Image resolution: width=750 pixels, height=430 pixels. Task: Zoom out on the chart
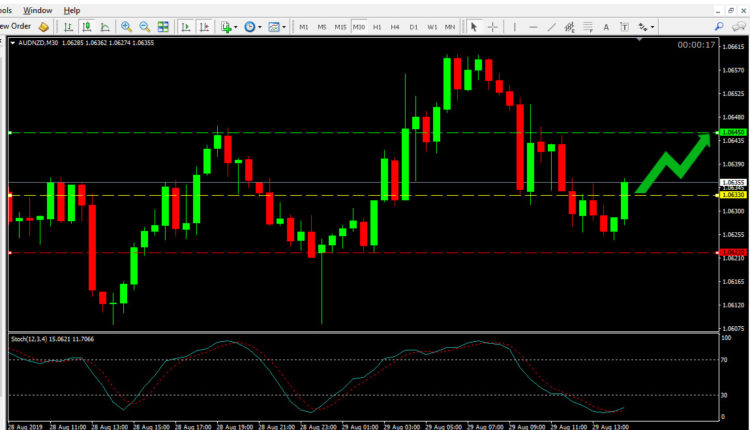(144, 27)
